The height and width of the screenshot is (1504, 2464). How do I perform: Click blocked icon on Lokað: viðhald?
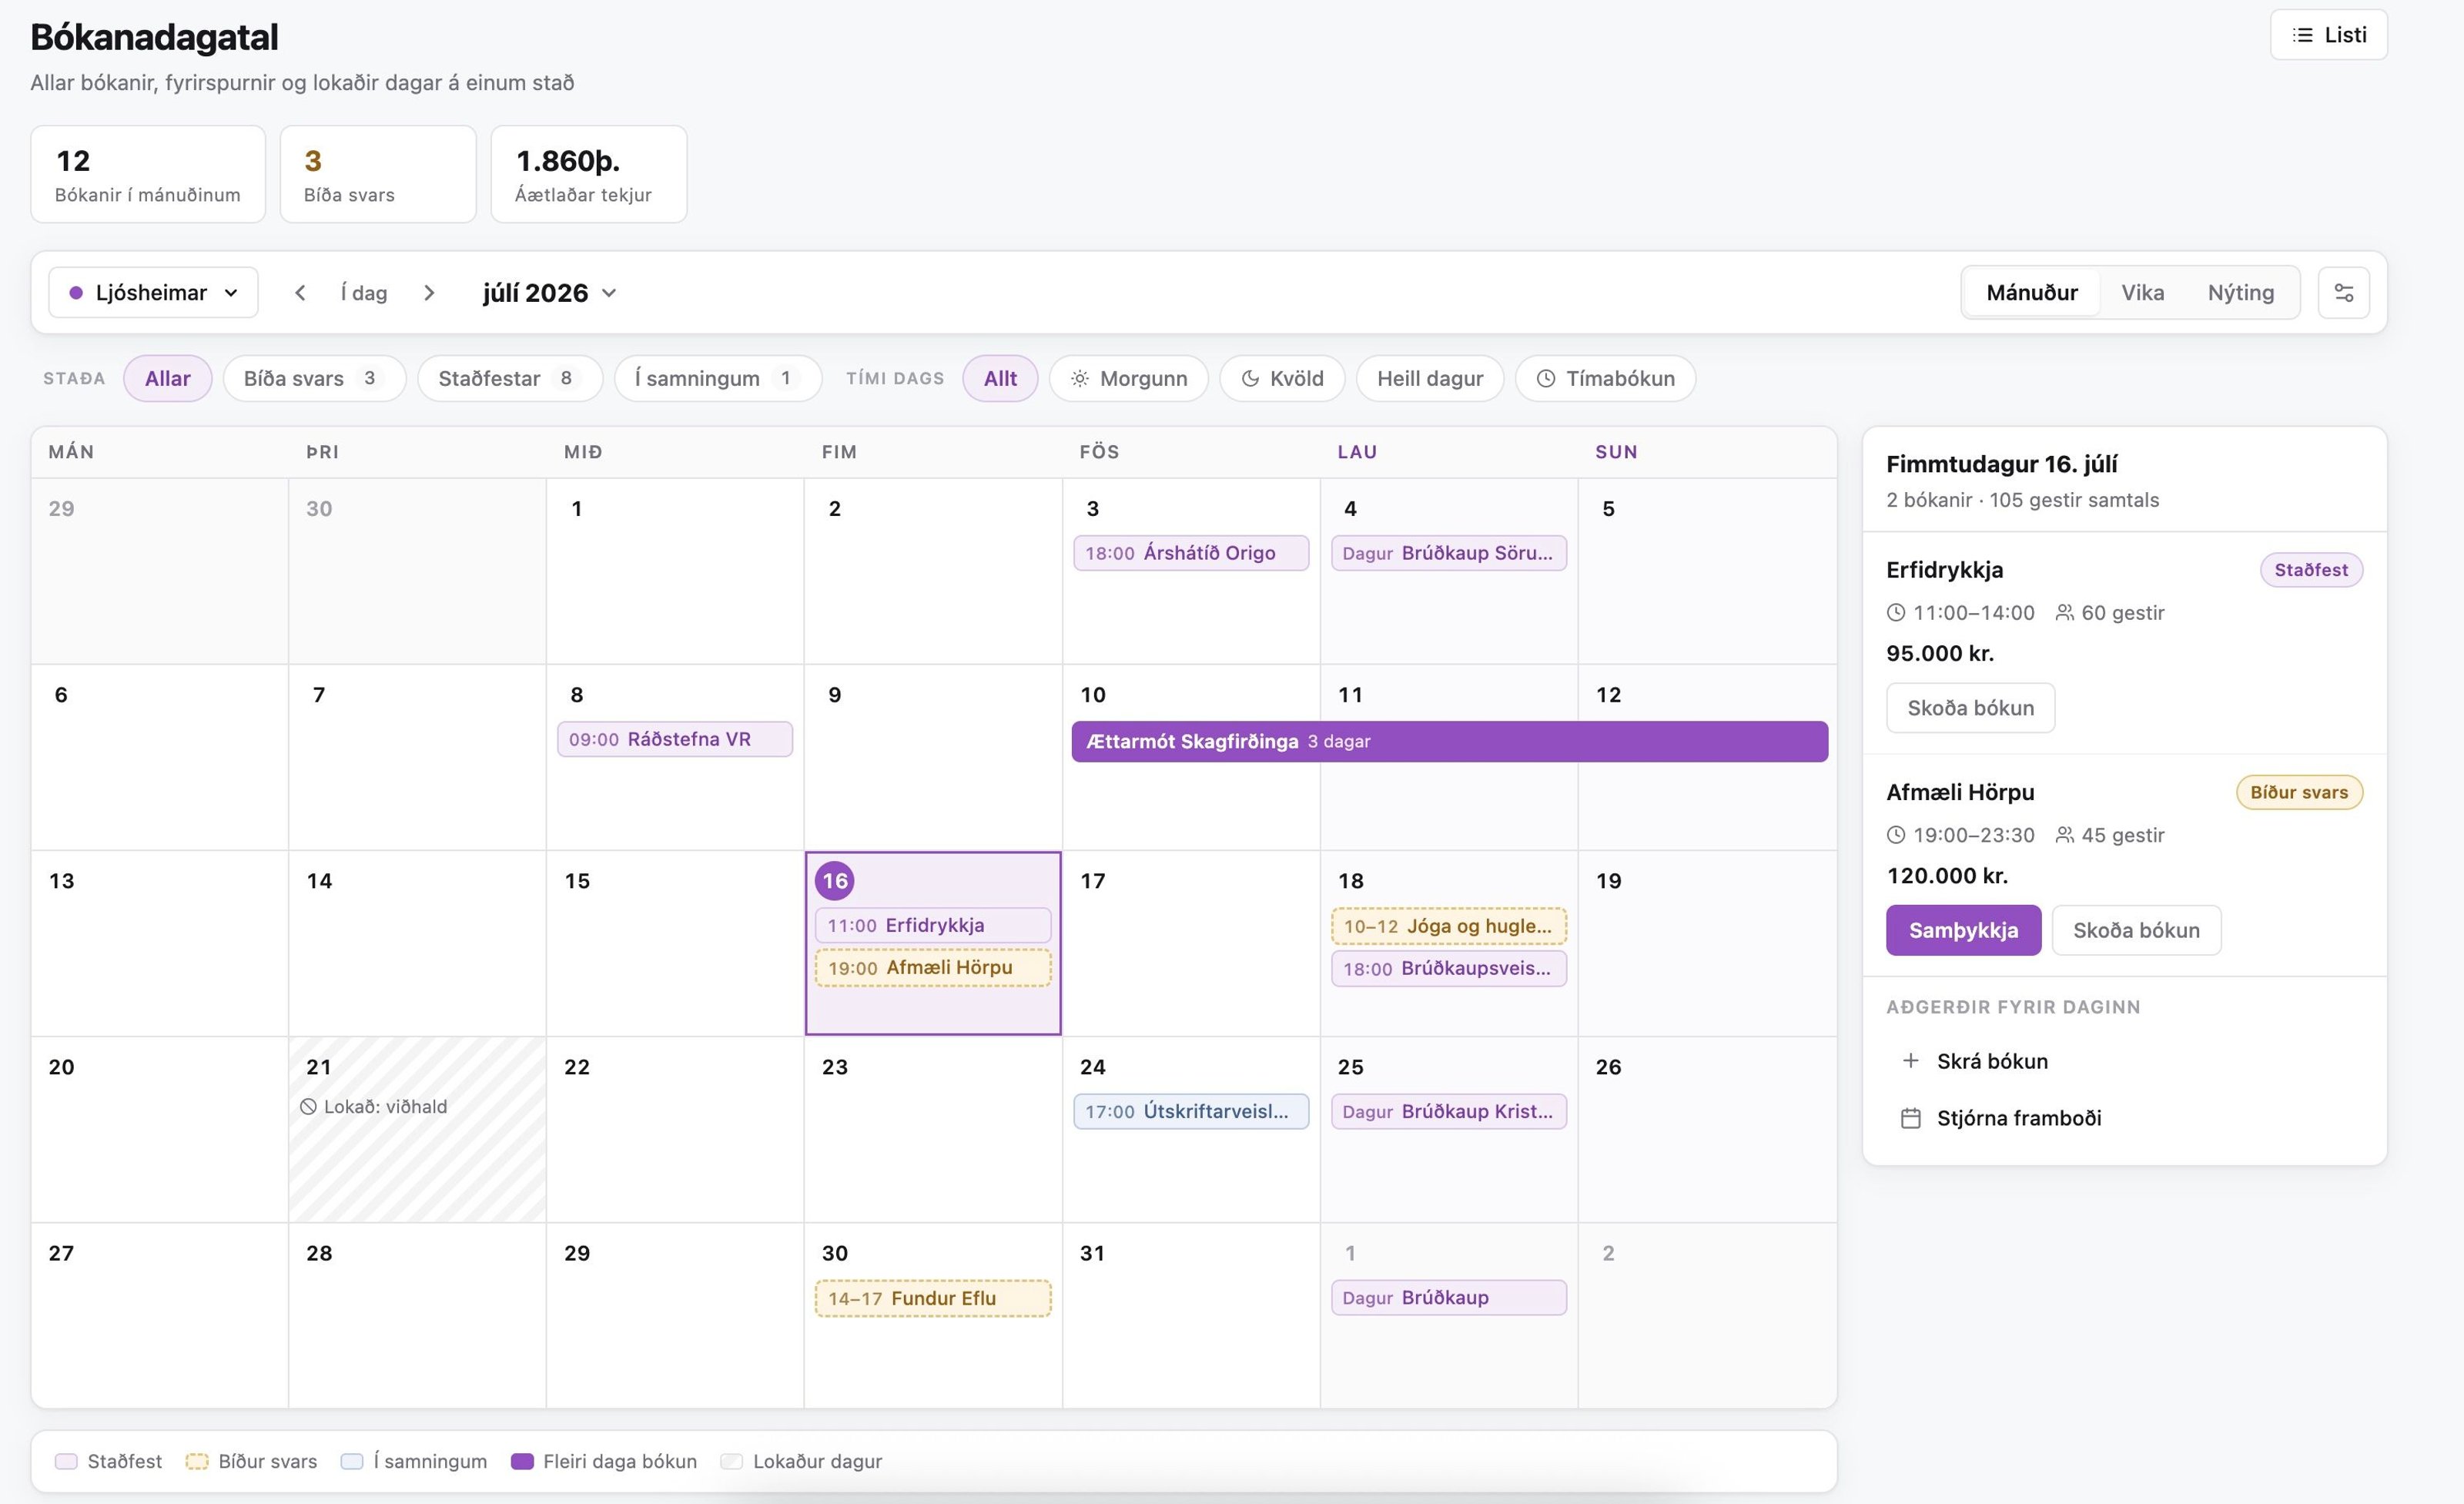click(308, 1107)
